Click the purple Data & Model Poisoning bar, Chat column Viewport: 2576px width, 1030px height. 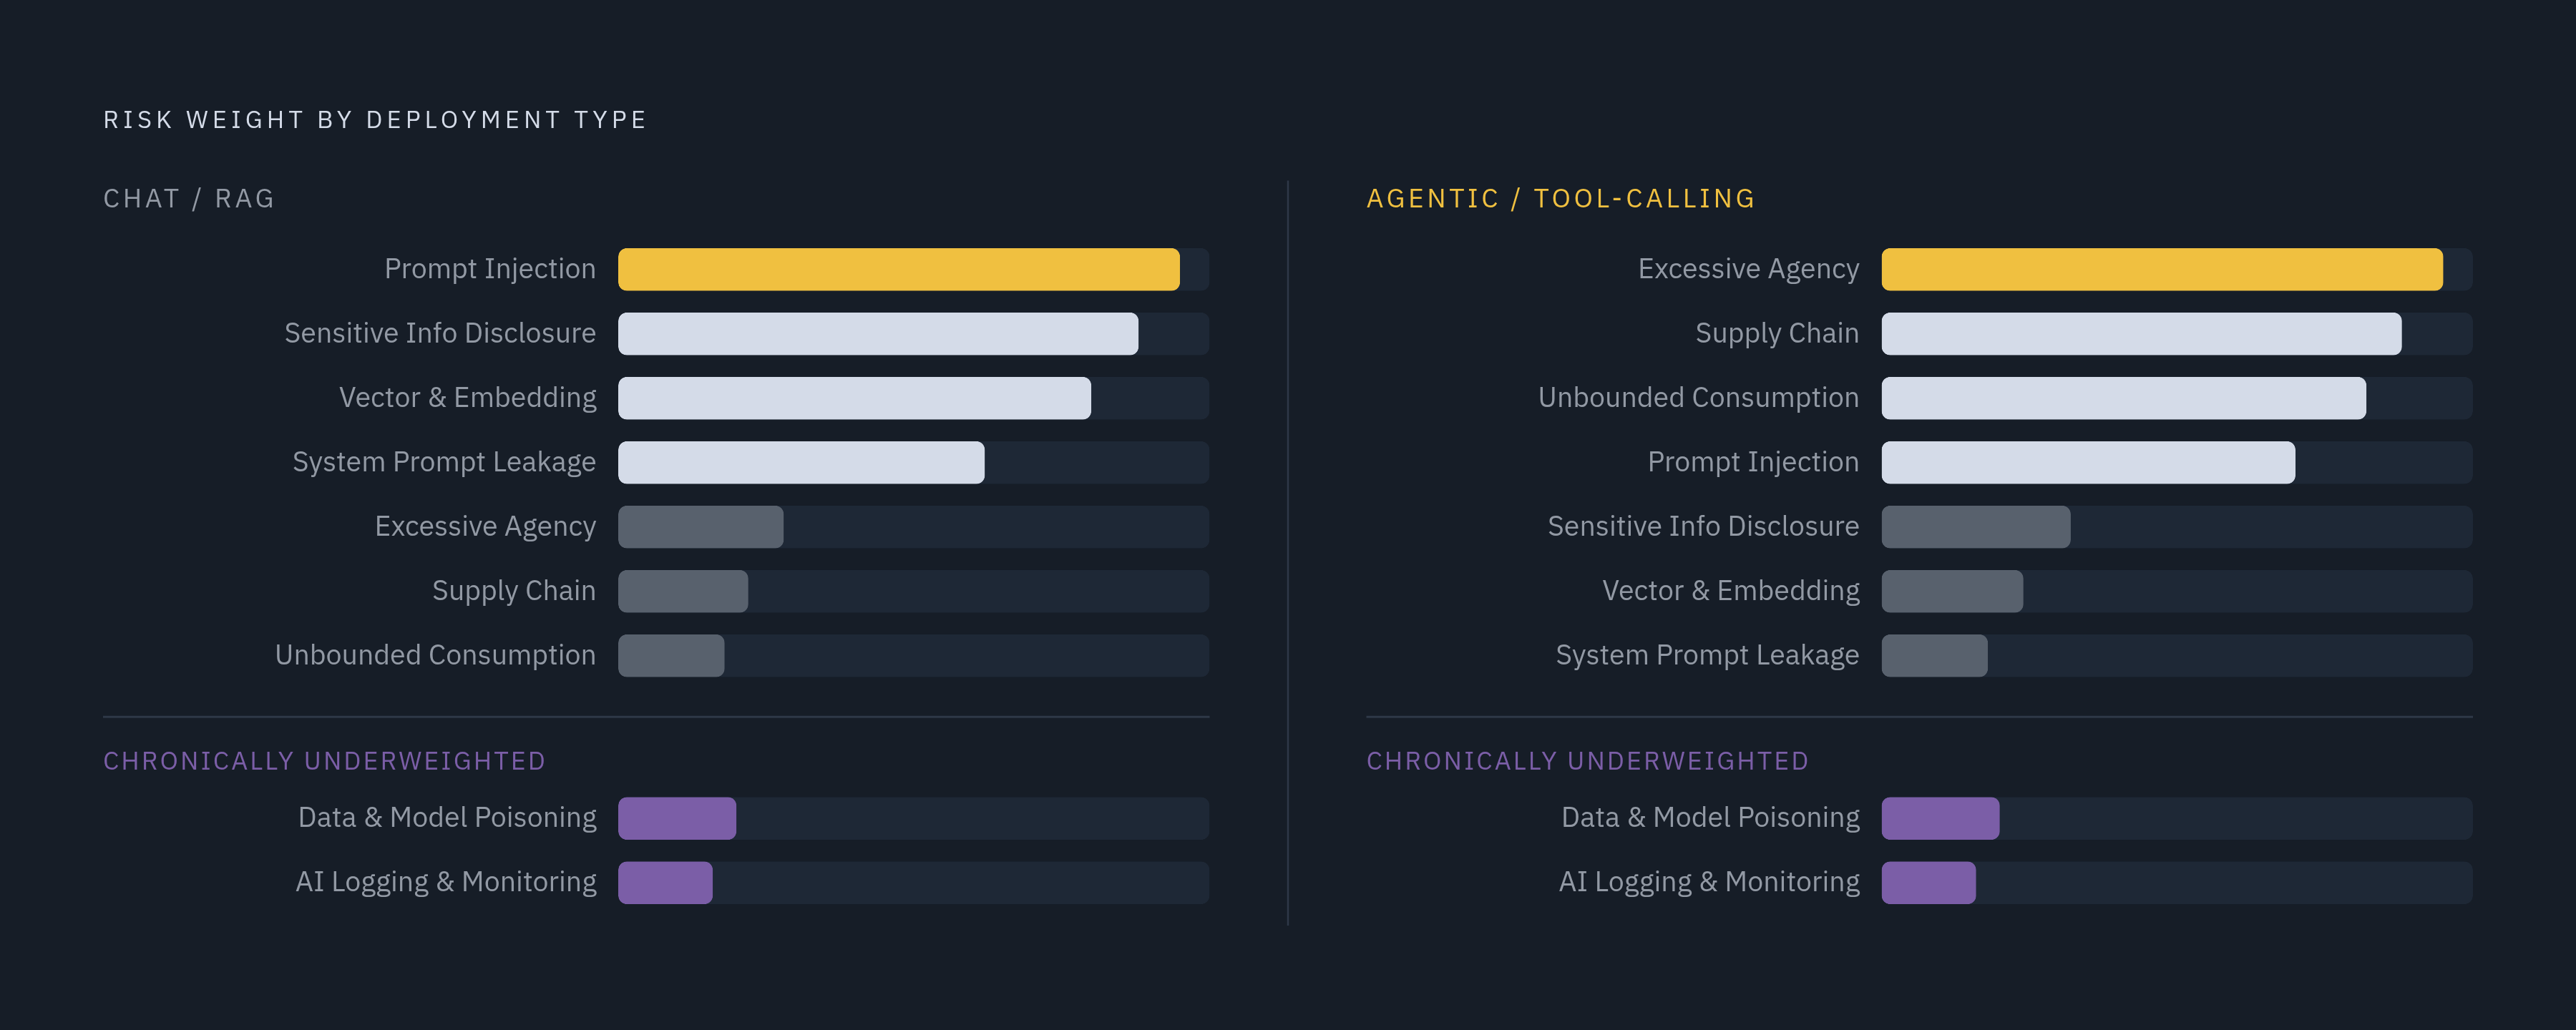pyautogui.click(x=677, y=818)
